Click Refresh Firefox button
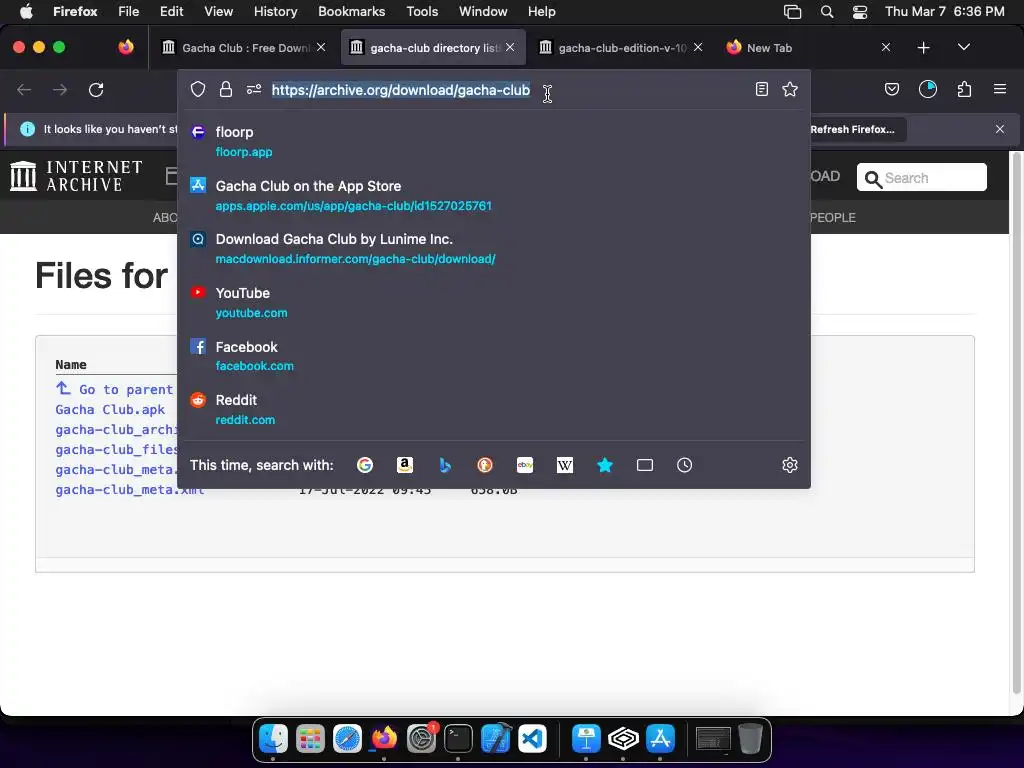 [x=852, y=129]
